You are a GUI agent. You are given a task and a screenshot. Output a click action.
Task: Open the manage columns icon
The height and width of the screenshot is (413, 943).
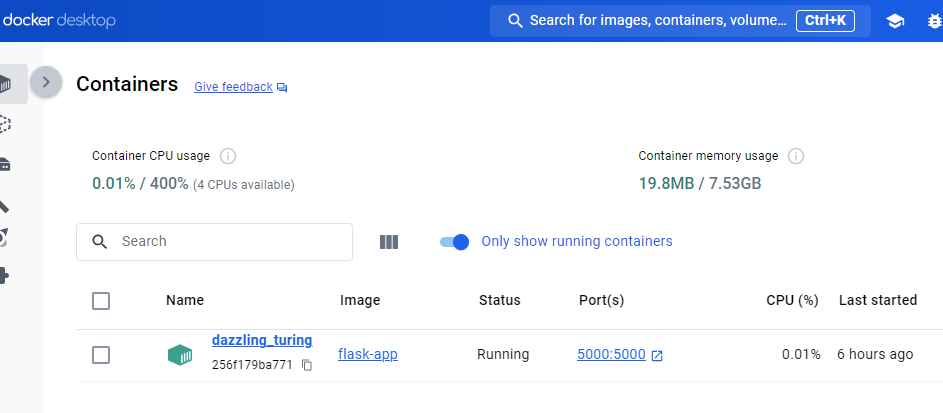click(x=389, y=242)
